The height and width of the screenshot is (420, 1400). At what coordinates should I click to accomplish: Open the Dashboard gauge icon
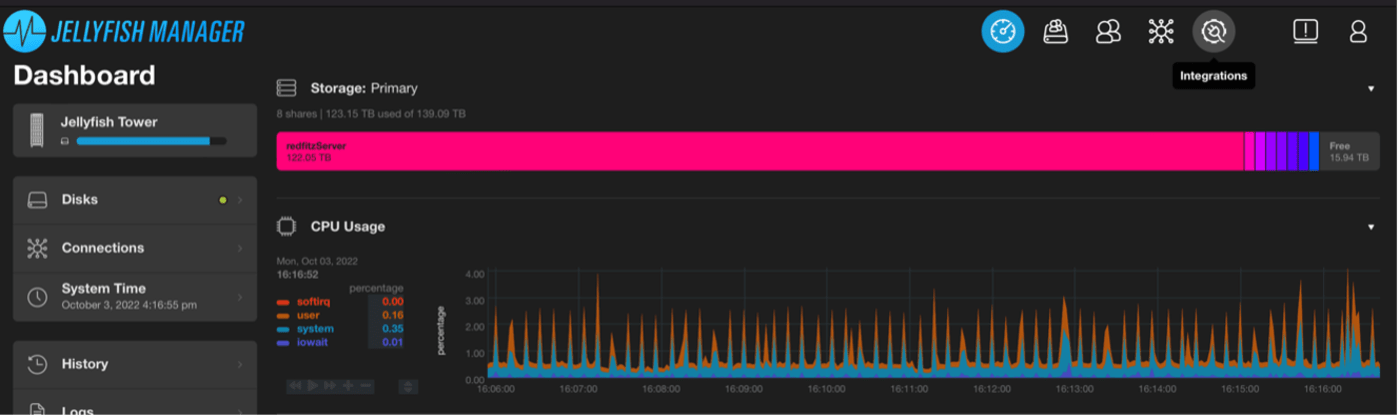[1002, 32]
